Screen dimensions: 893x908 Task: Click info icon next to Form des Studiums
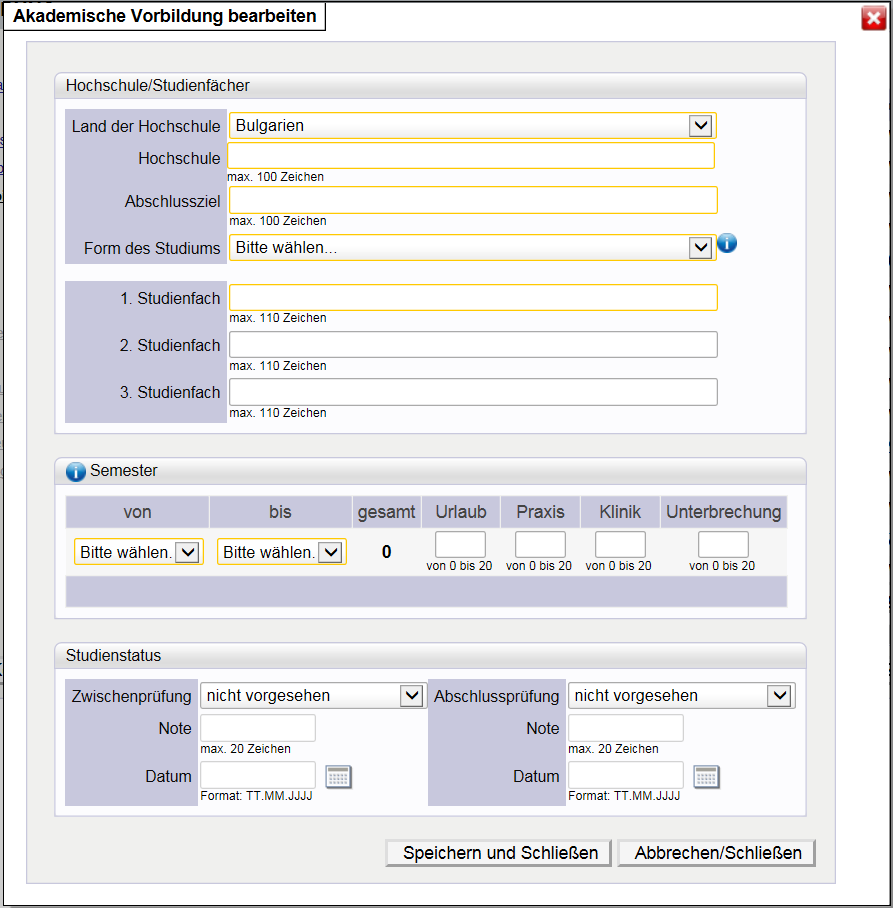tap(727, 243)
